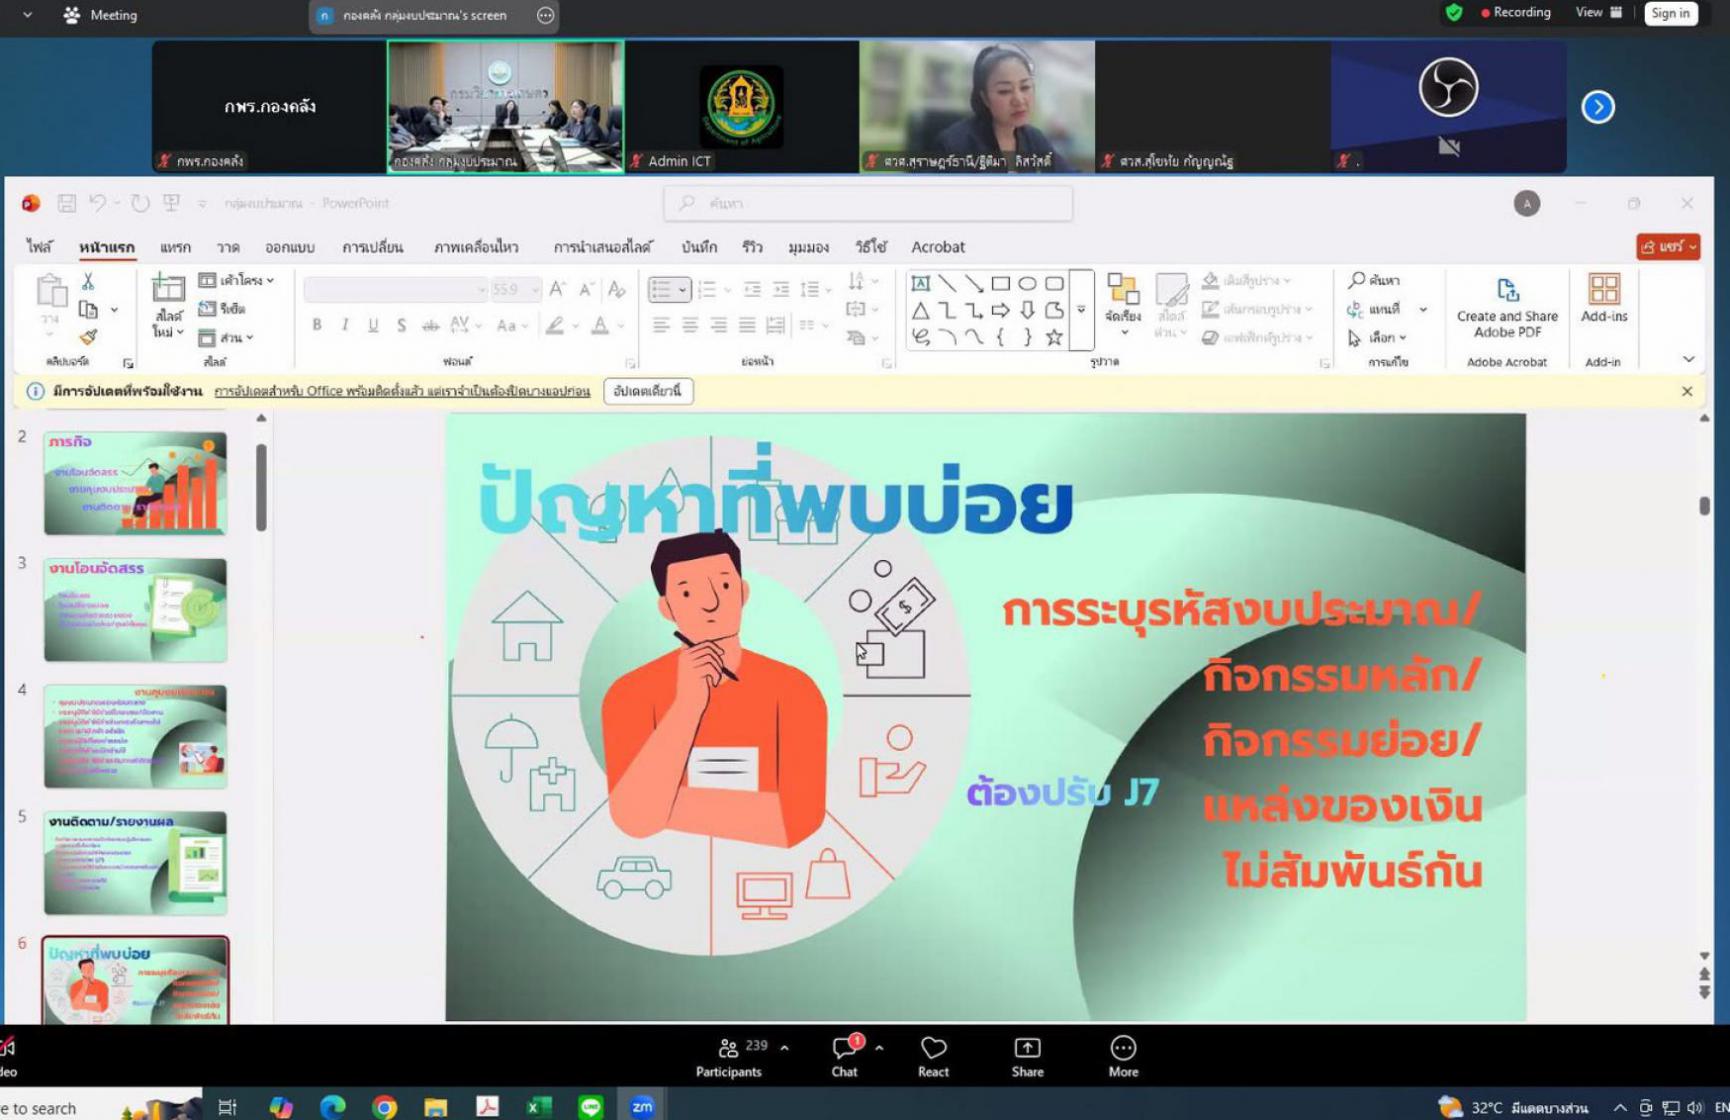Toggle Bold formatting in ribbon
This screenshot has width=1730, height=1120.
click(x=317, y=325)
